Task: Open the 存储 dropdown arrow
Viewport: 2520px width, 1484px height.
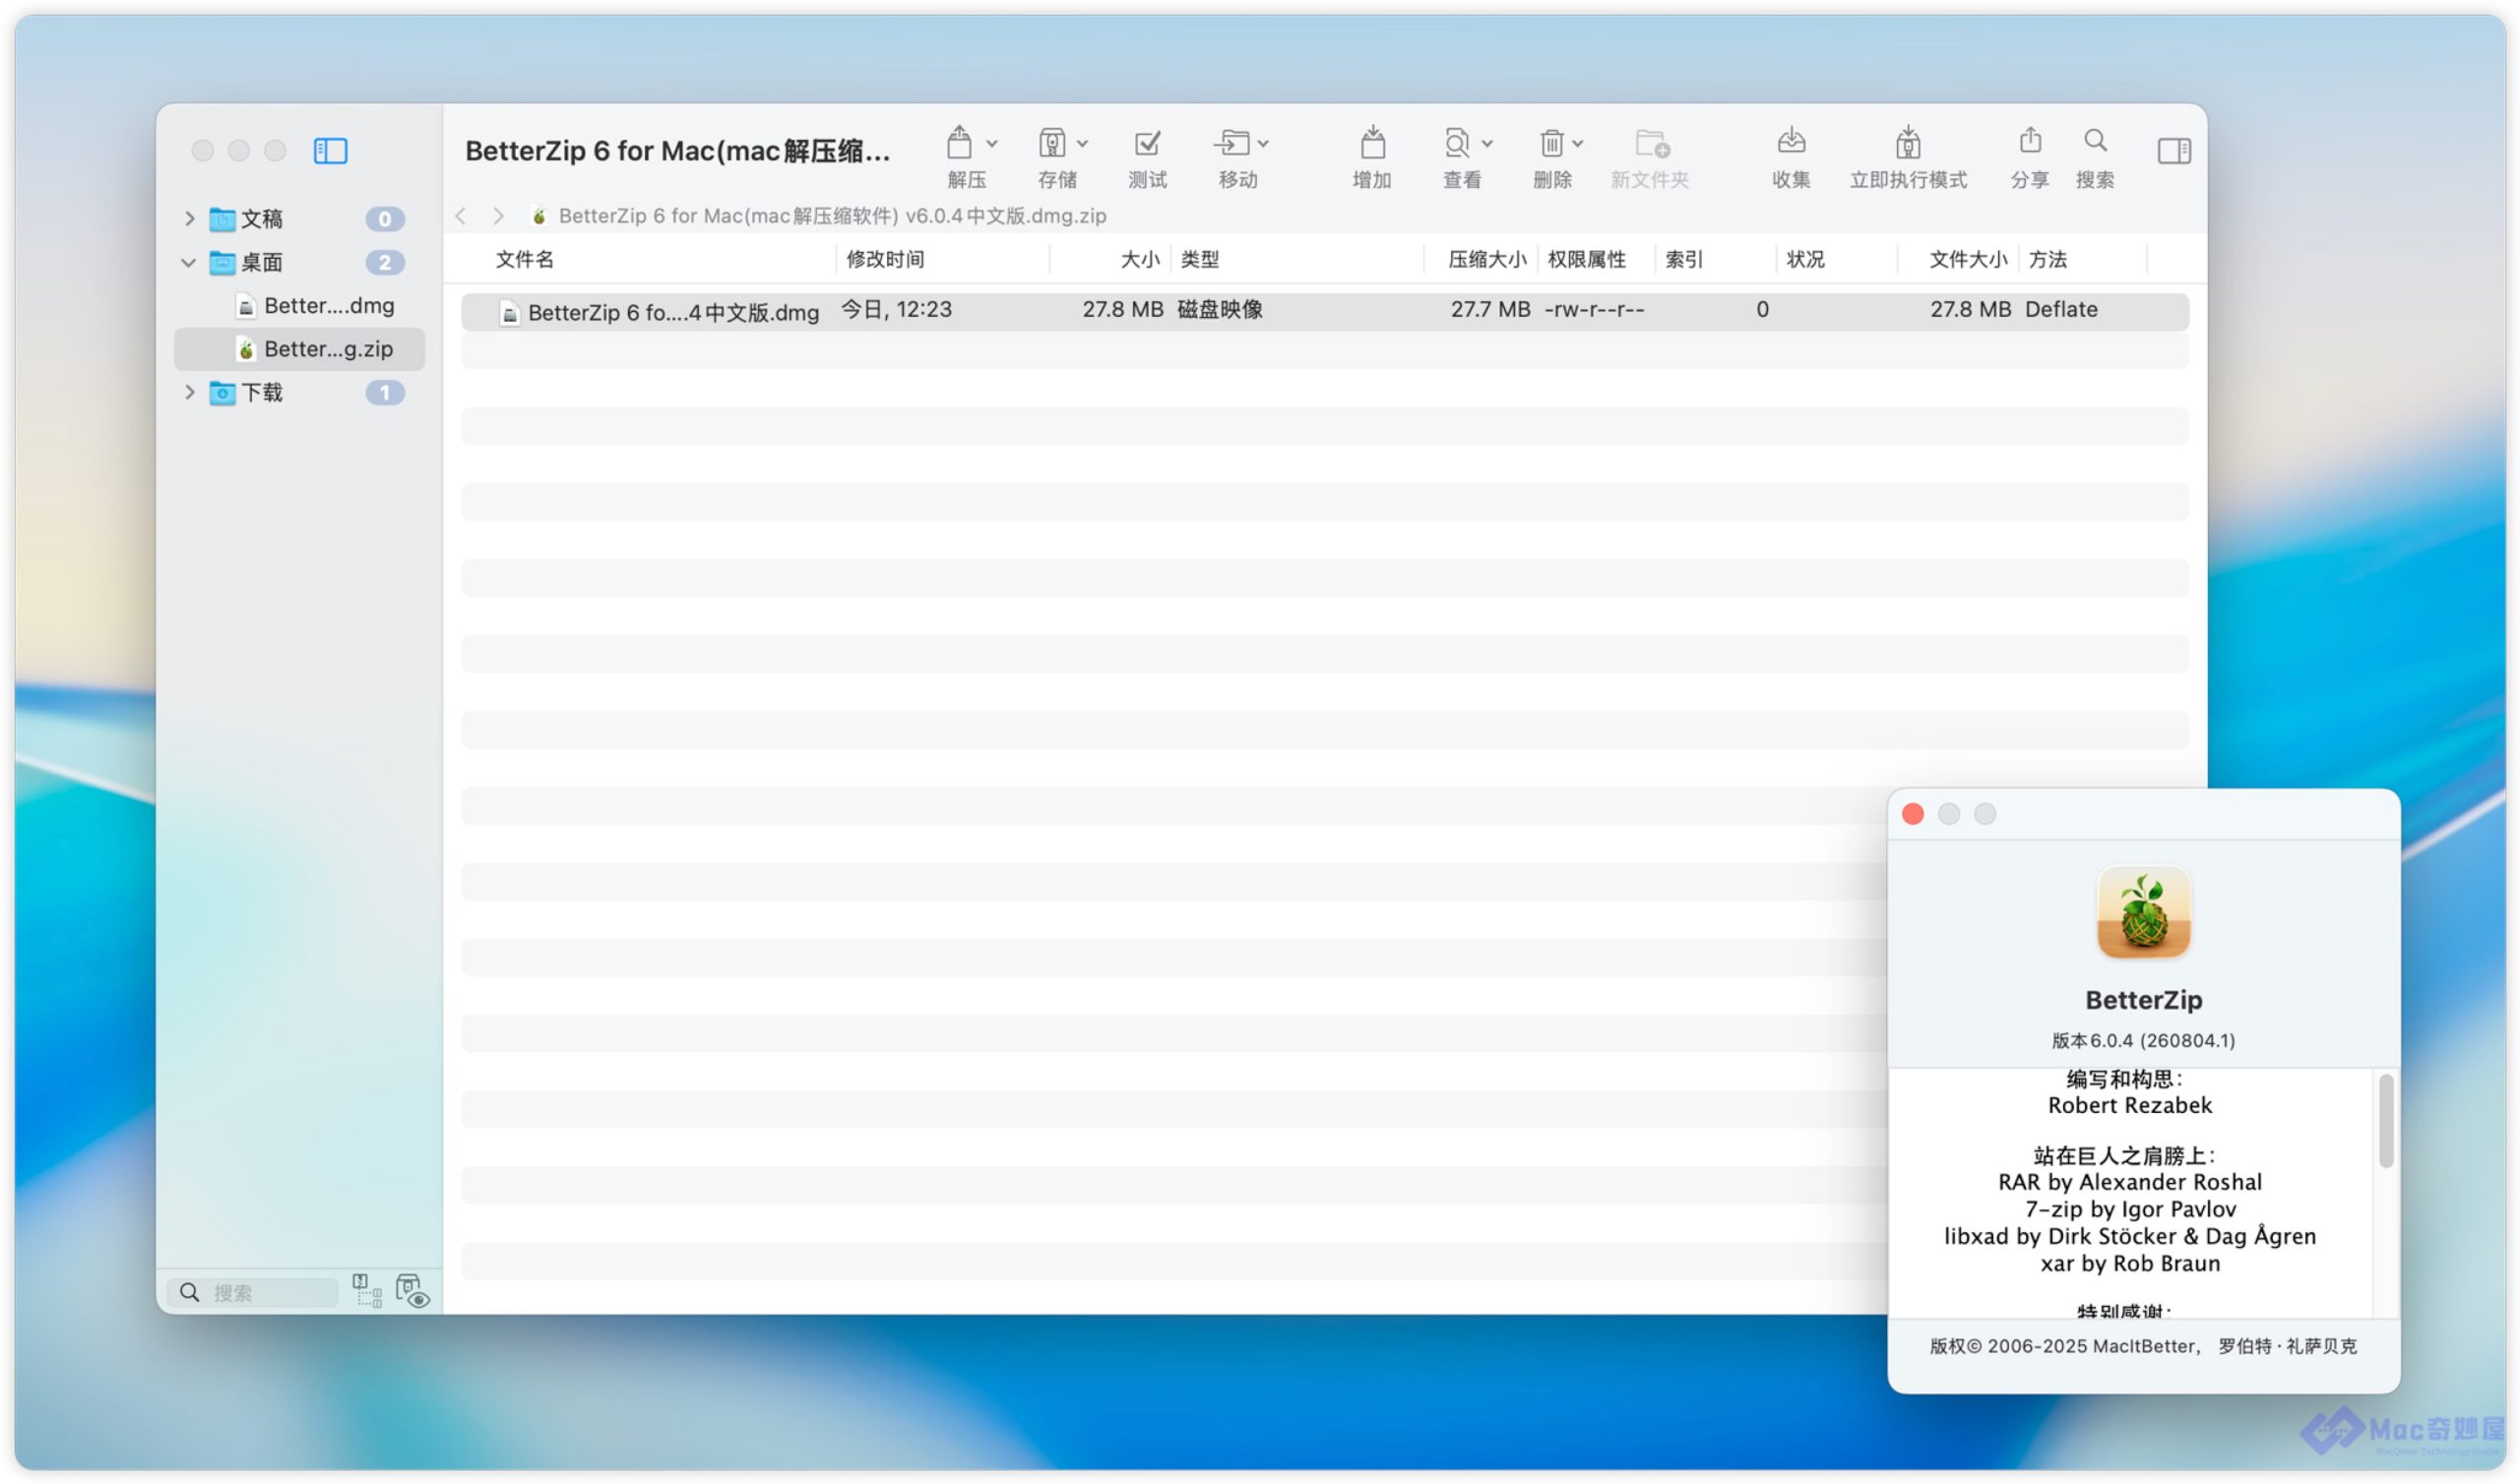Action: 1082,144
